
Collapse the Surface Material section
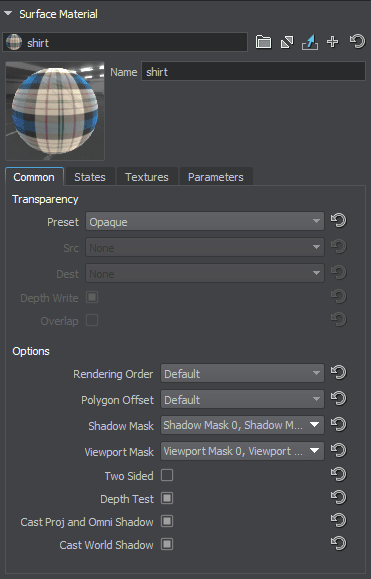click(x=8, y=14)
